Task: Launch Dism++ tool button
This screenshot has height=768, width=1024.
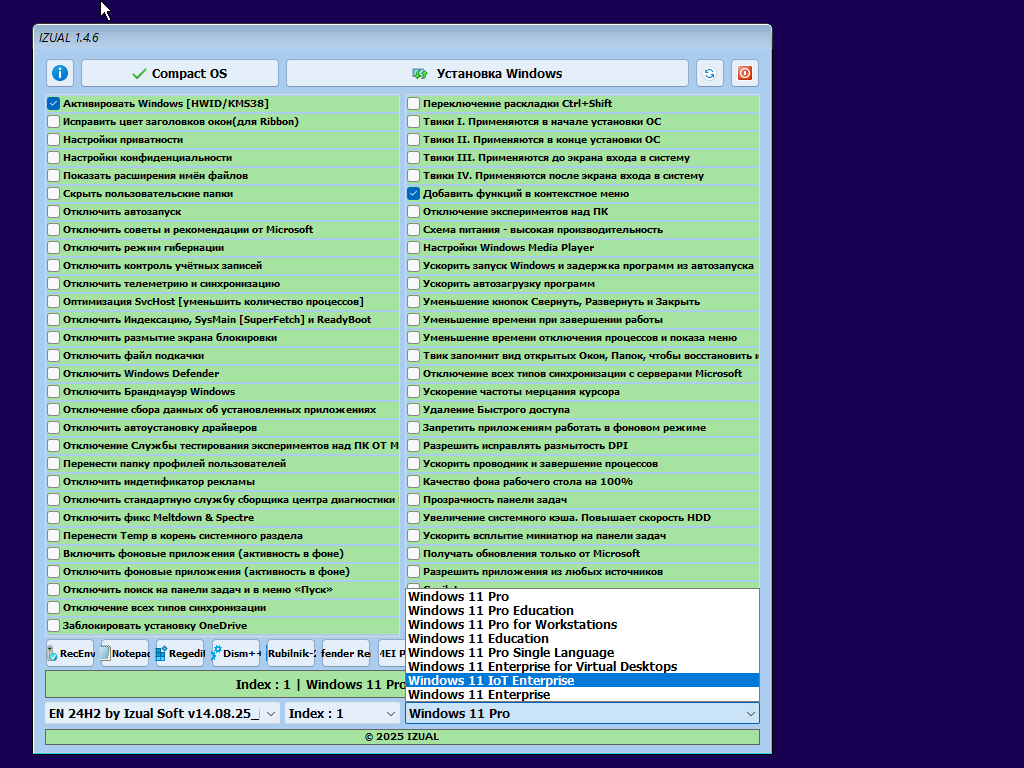Action: tap(236, 653)
